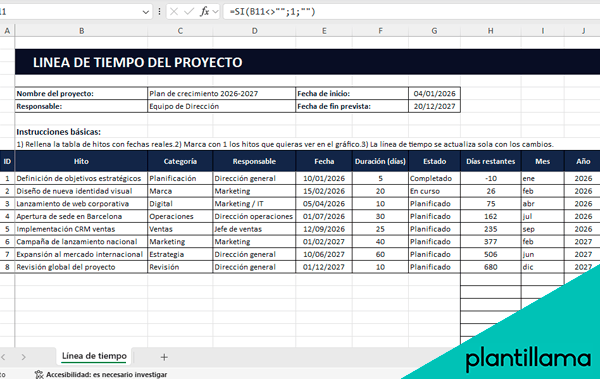
Task: Click the 'LINEA DE TIEMPO DEL PROYECTO' title
Action: tap(137, 62)
